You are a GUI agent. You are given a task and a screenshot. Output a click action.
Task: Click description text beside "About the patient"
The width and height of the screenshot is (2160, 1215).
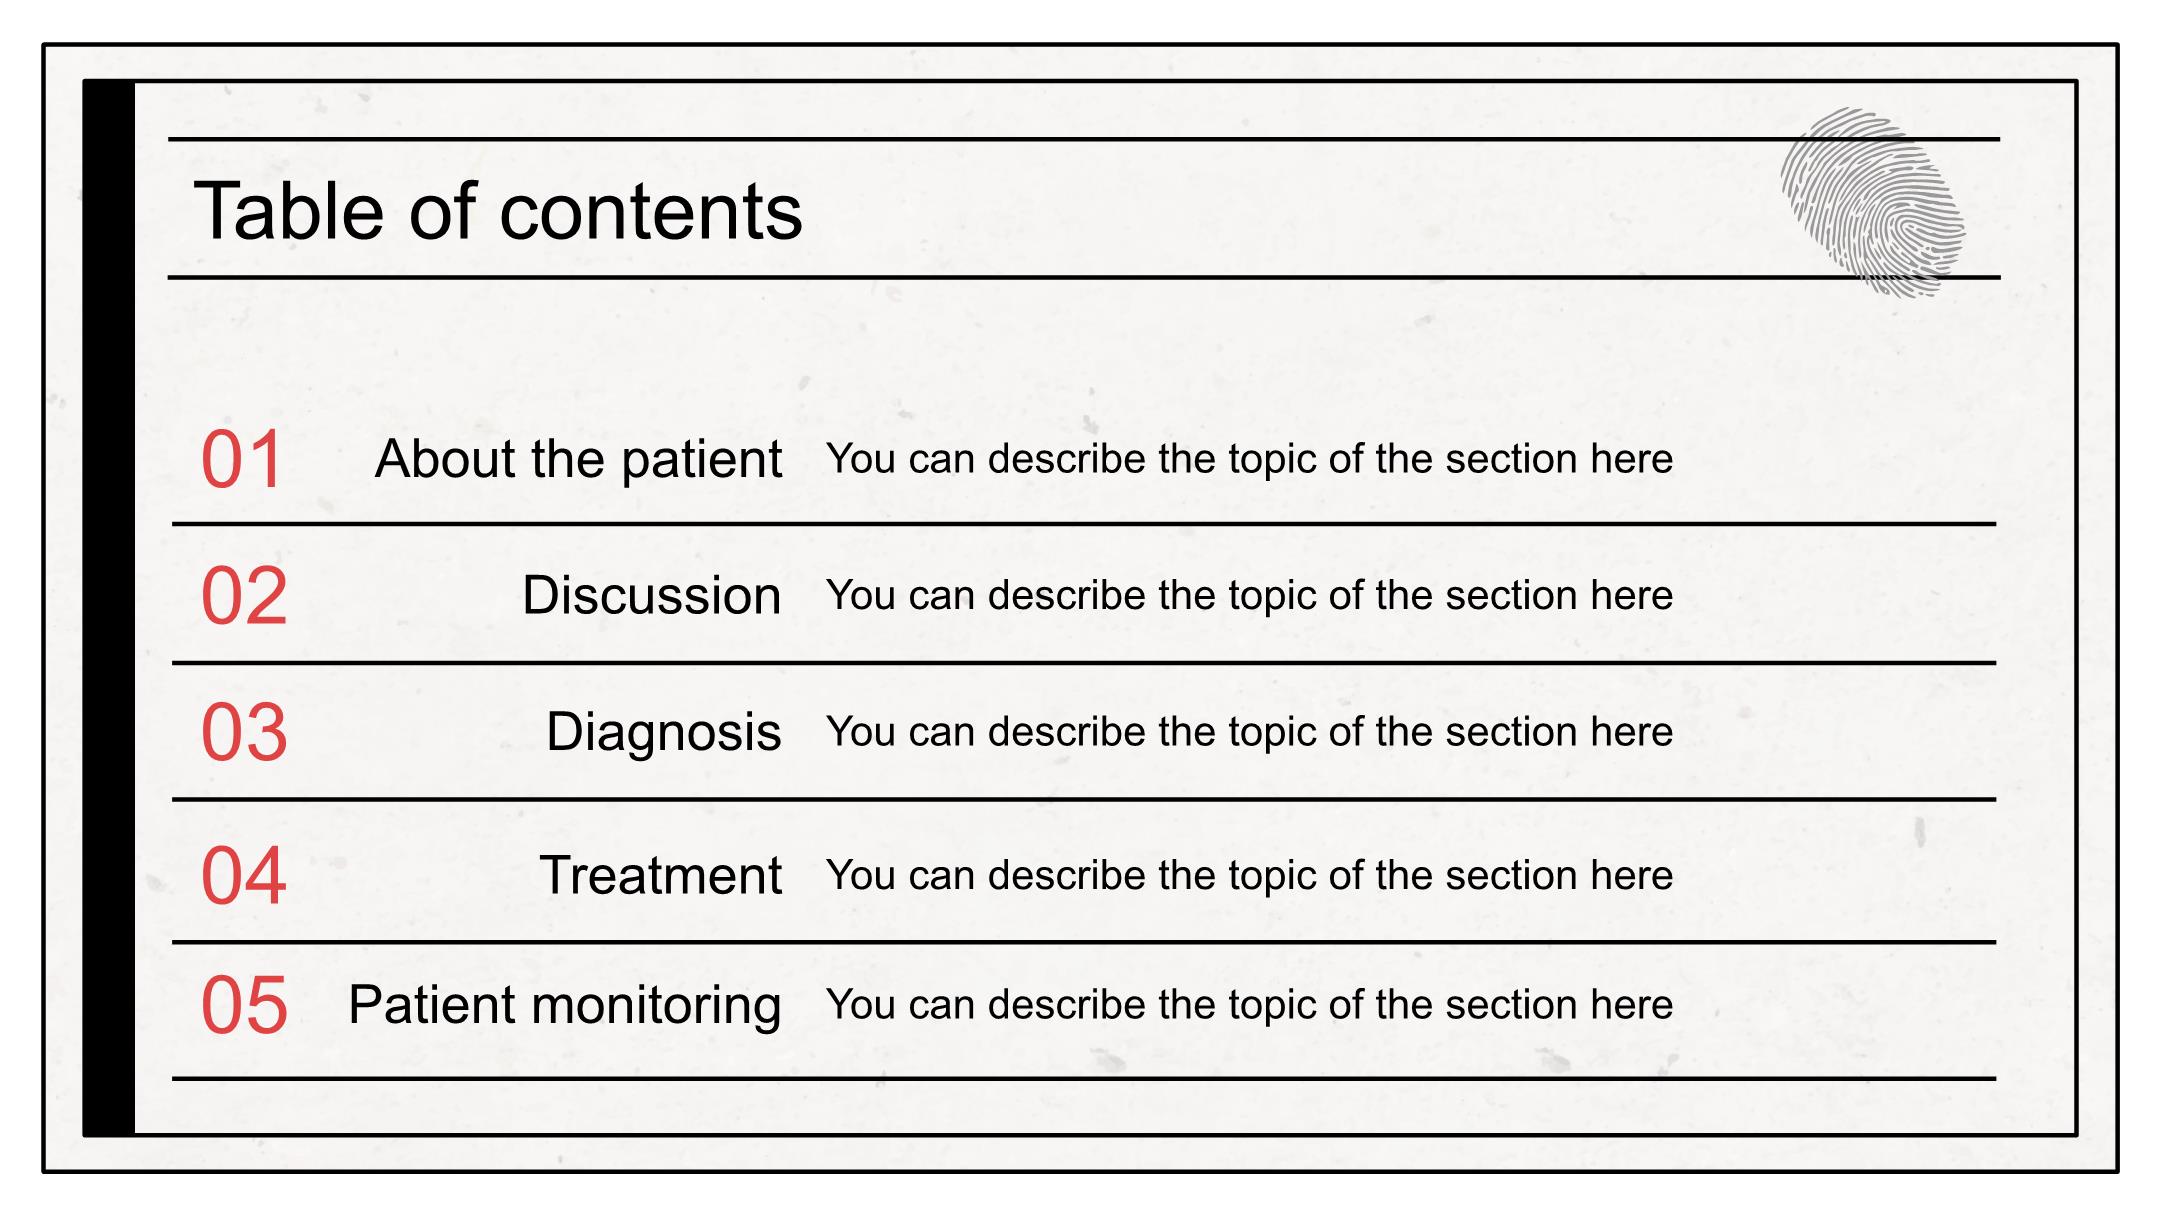point(1249,459)
